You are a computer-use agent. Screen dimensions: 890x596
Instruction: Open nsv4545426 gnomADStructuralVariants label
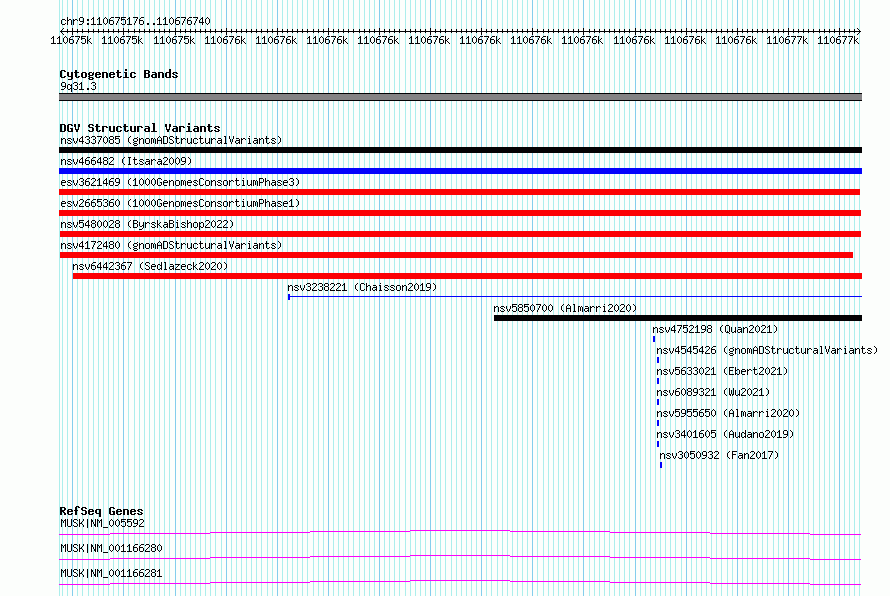[x=767, y=350]
